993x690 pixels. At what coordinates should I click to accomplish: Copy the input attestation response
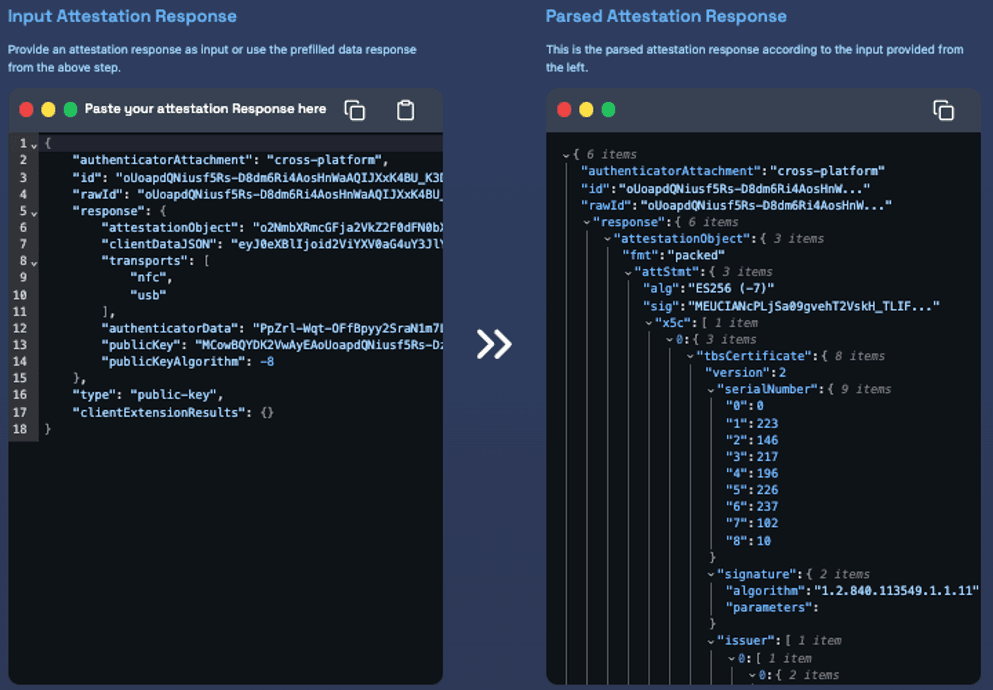tap(355, 110)
